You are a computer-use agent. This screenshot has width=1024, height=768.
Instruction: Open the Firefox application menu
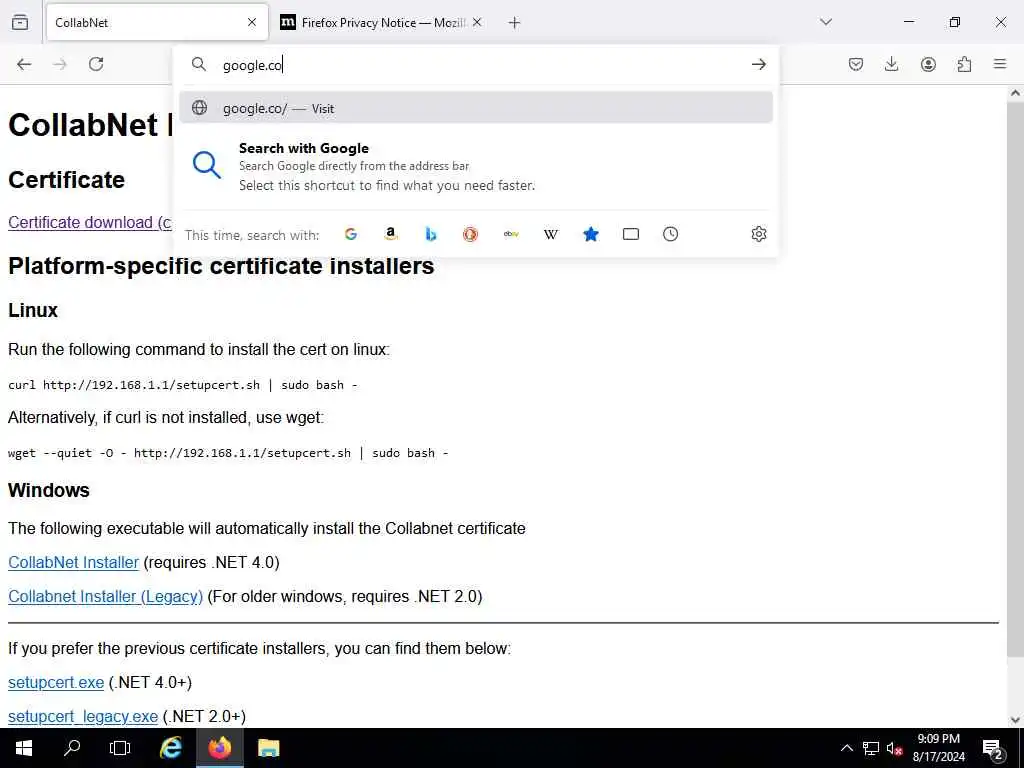[x=1000, y=64]
